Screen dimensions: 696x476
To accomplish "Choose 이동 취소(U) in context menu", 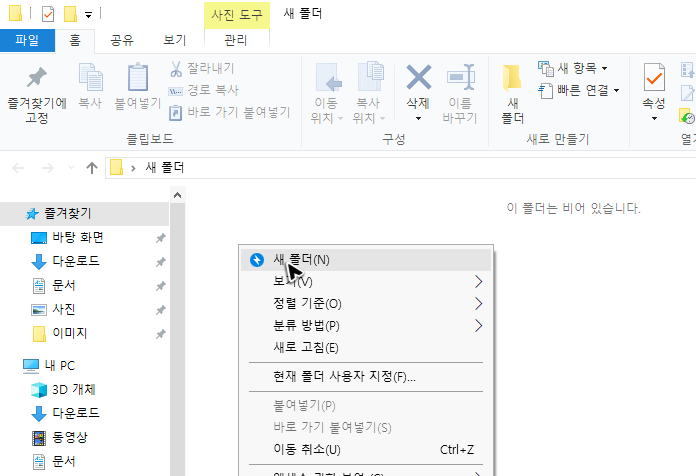I will tap(366, 449).
